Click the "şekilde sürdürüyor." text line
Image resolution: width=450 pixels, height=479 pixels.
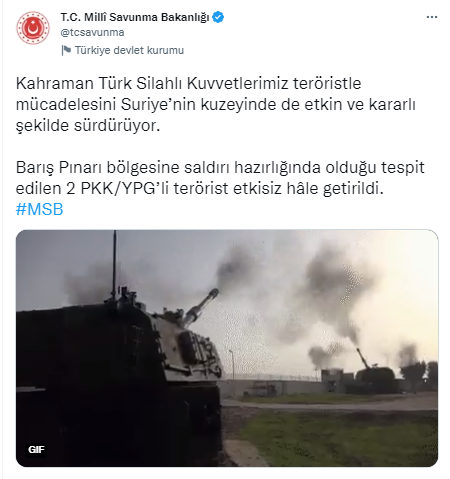(x=88, y=126)
